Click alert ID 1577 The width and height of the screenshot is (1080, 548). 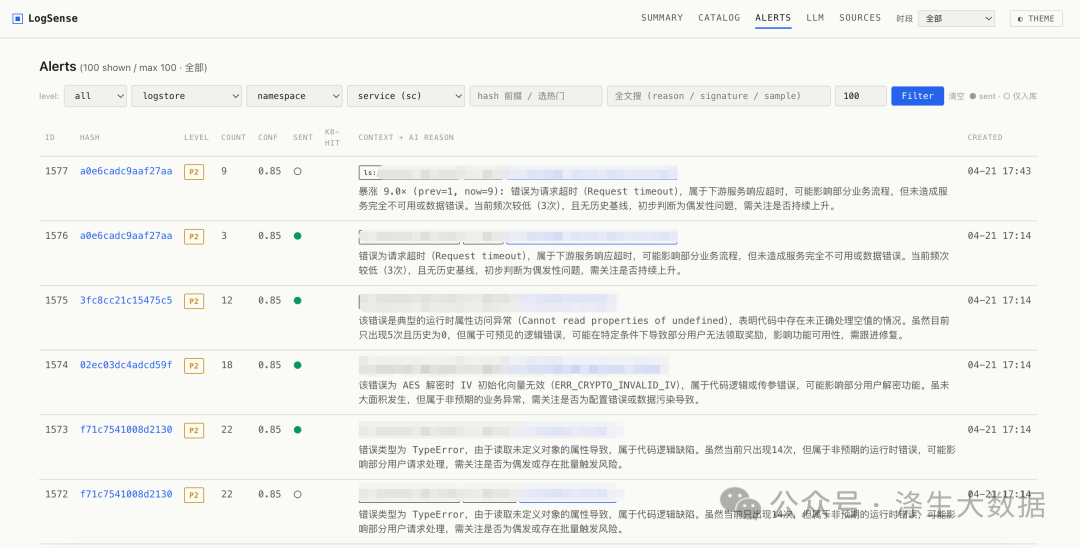pyautogui.click(x=56, y=171)
